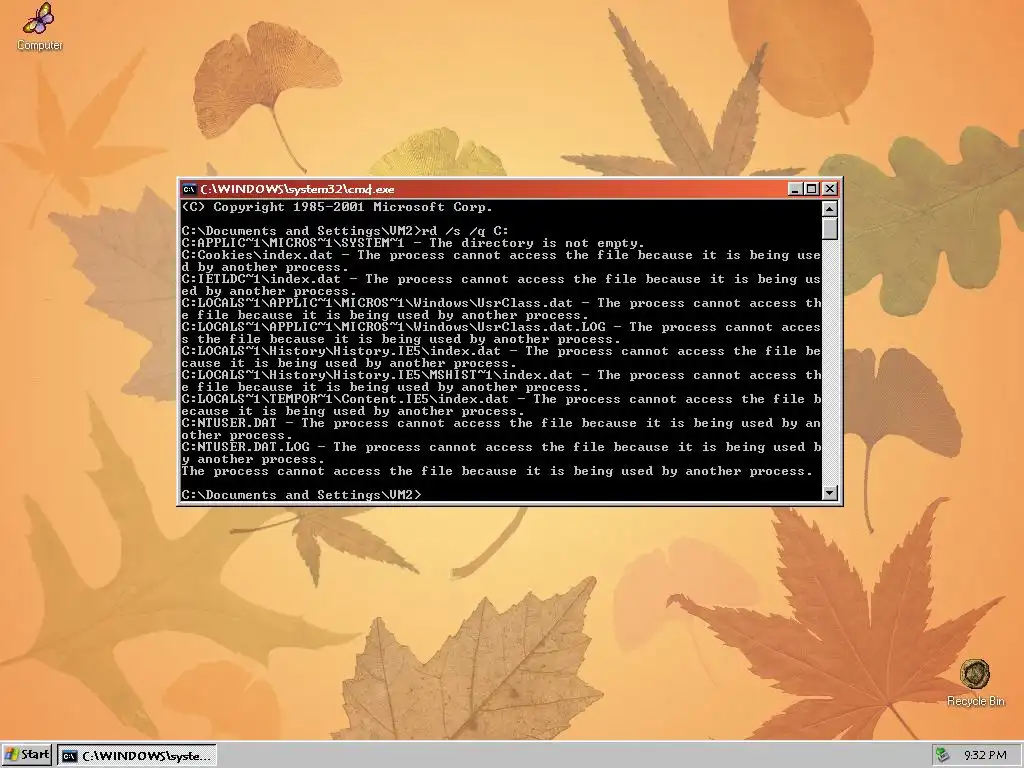This screenshot has height=768, width=1024.
Task: Click the C:NTUSER.DAT.LOG error line
Action: [501, 453]
